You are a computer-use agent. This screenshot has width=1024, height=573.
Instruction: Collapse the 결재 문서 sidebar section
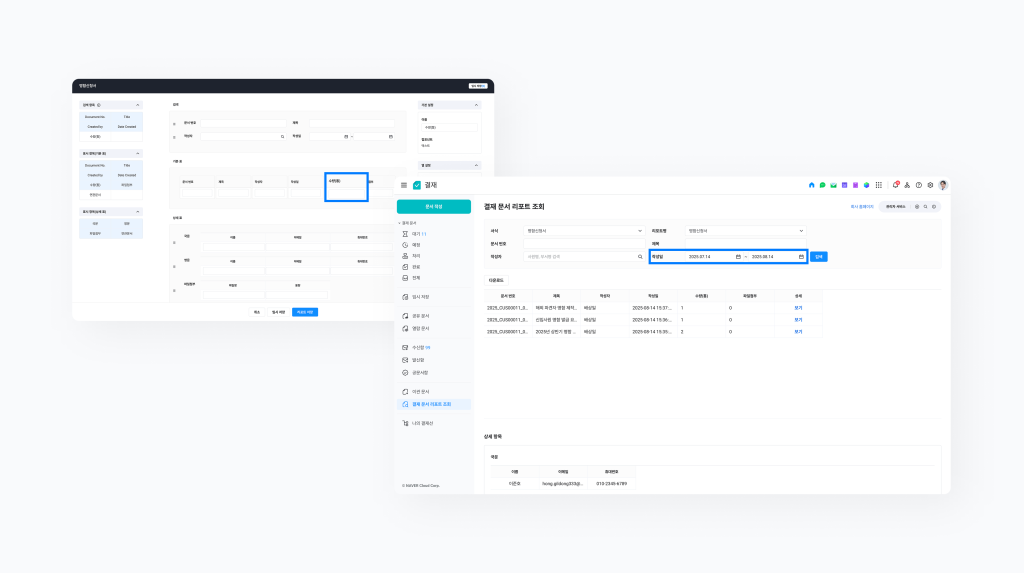[x=400, y=222]
